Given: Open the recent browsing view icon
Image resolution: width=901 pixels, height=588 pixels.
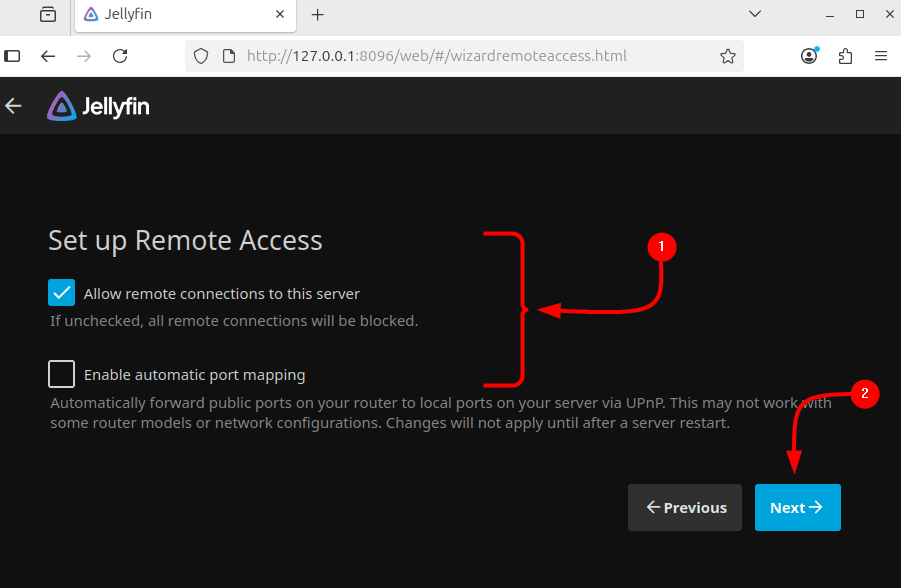Looking at the screenshot, I should tap(48, 14).
